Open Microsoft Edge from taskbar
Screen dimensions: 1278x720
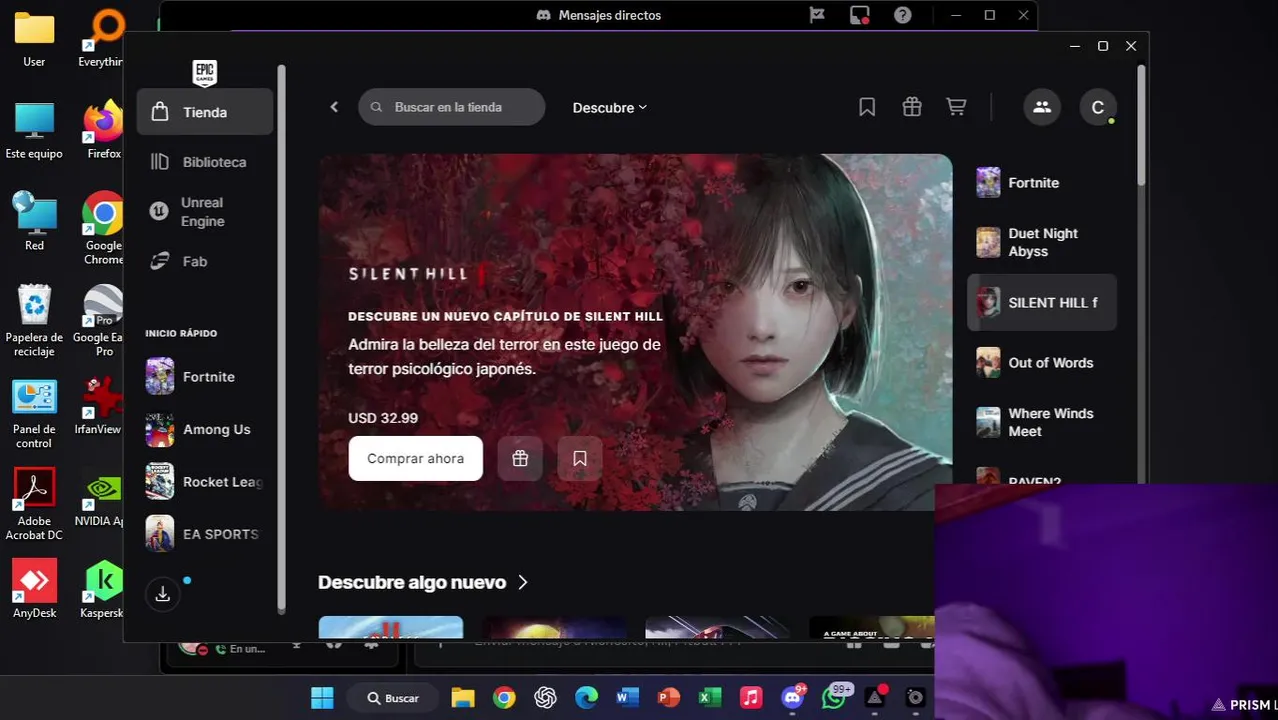(586, 698)
